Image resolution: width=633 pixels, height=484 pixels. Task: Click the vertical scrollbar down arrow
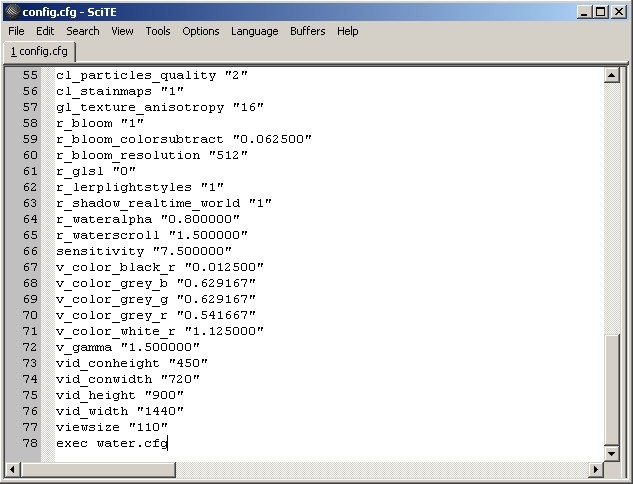tap(612, 453)
